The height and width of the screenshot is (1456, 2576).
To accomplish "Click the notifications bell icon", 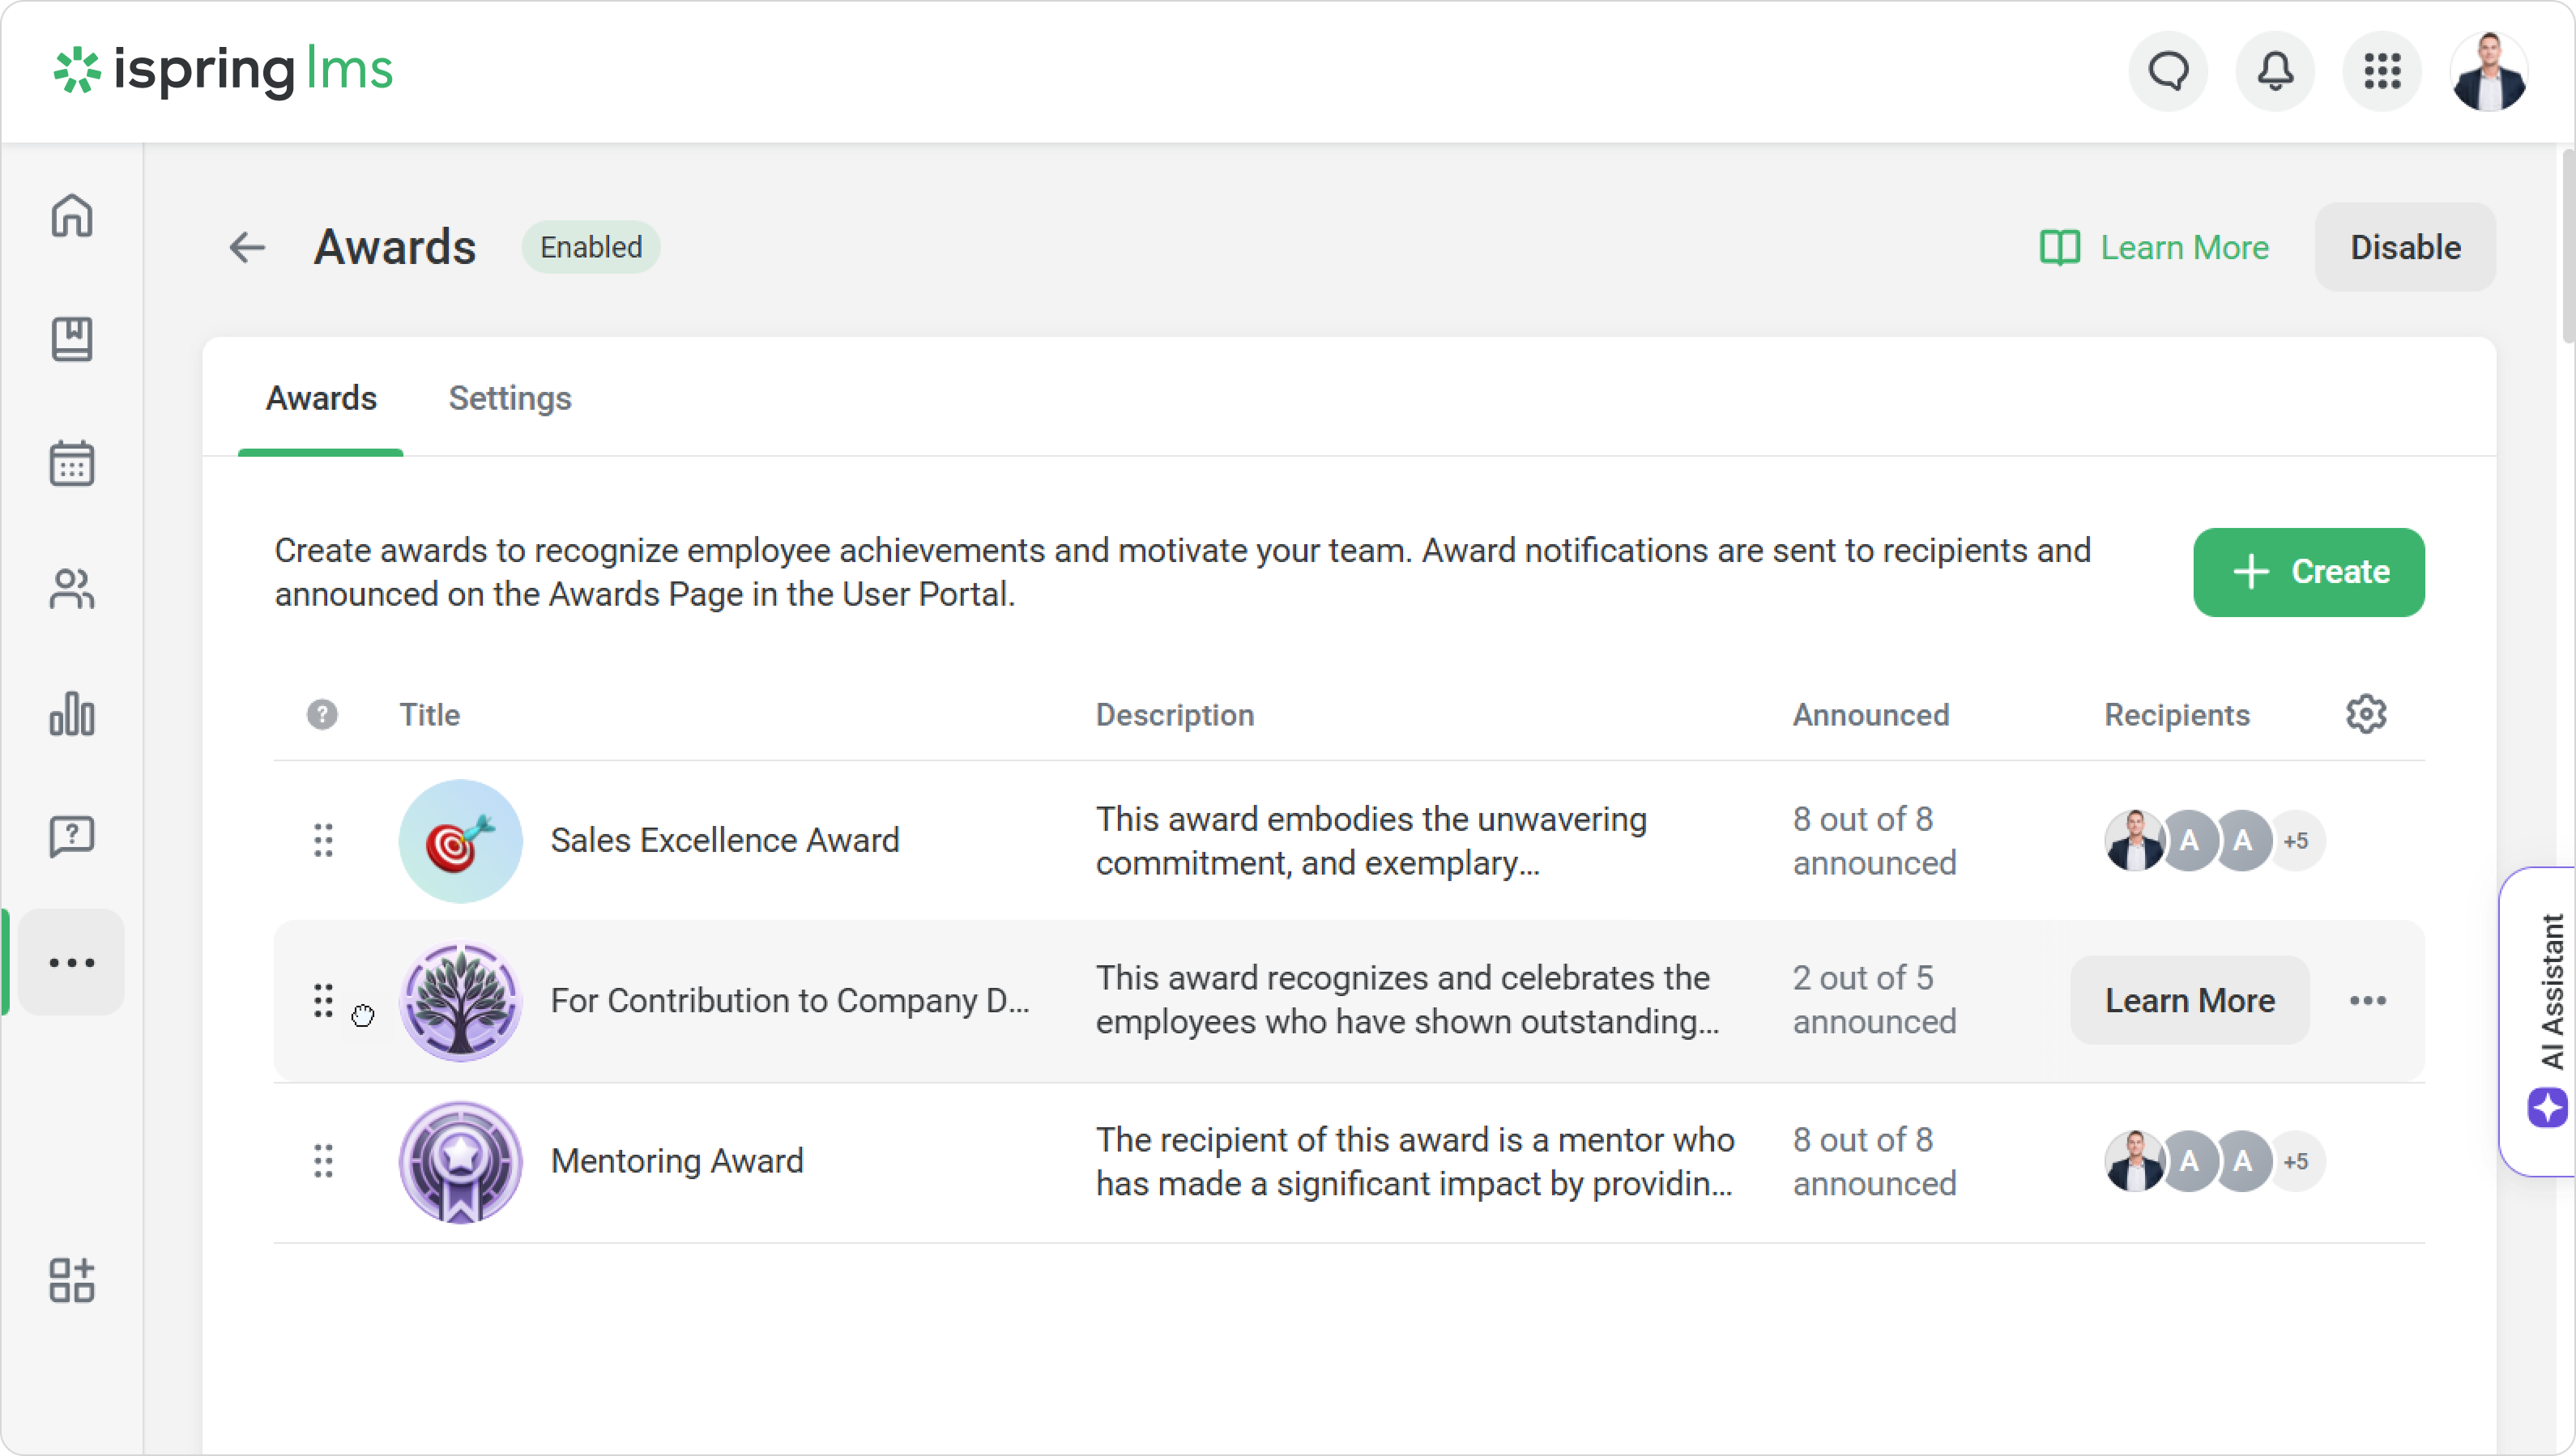I will (2275, 71).
